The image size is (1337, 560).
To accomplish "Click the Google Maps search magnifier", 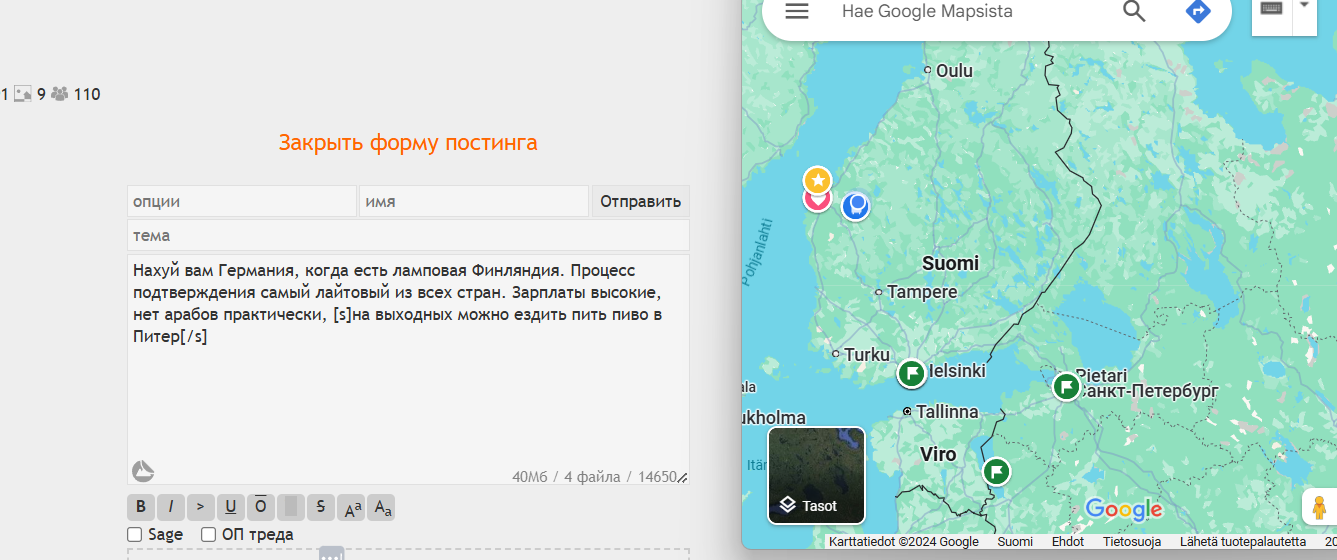I will click(1134, 11).
